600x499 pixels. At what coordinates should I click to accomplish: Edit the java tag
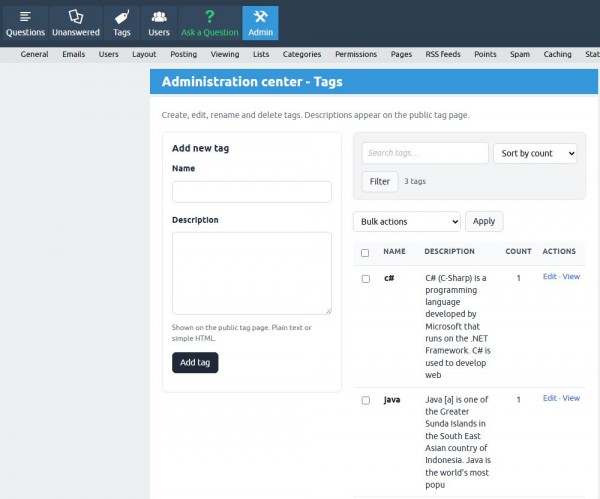point(550,398)
